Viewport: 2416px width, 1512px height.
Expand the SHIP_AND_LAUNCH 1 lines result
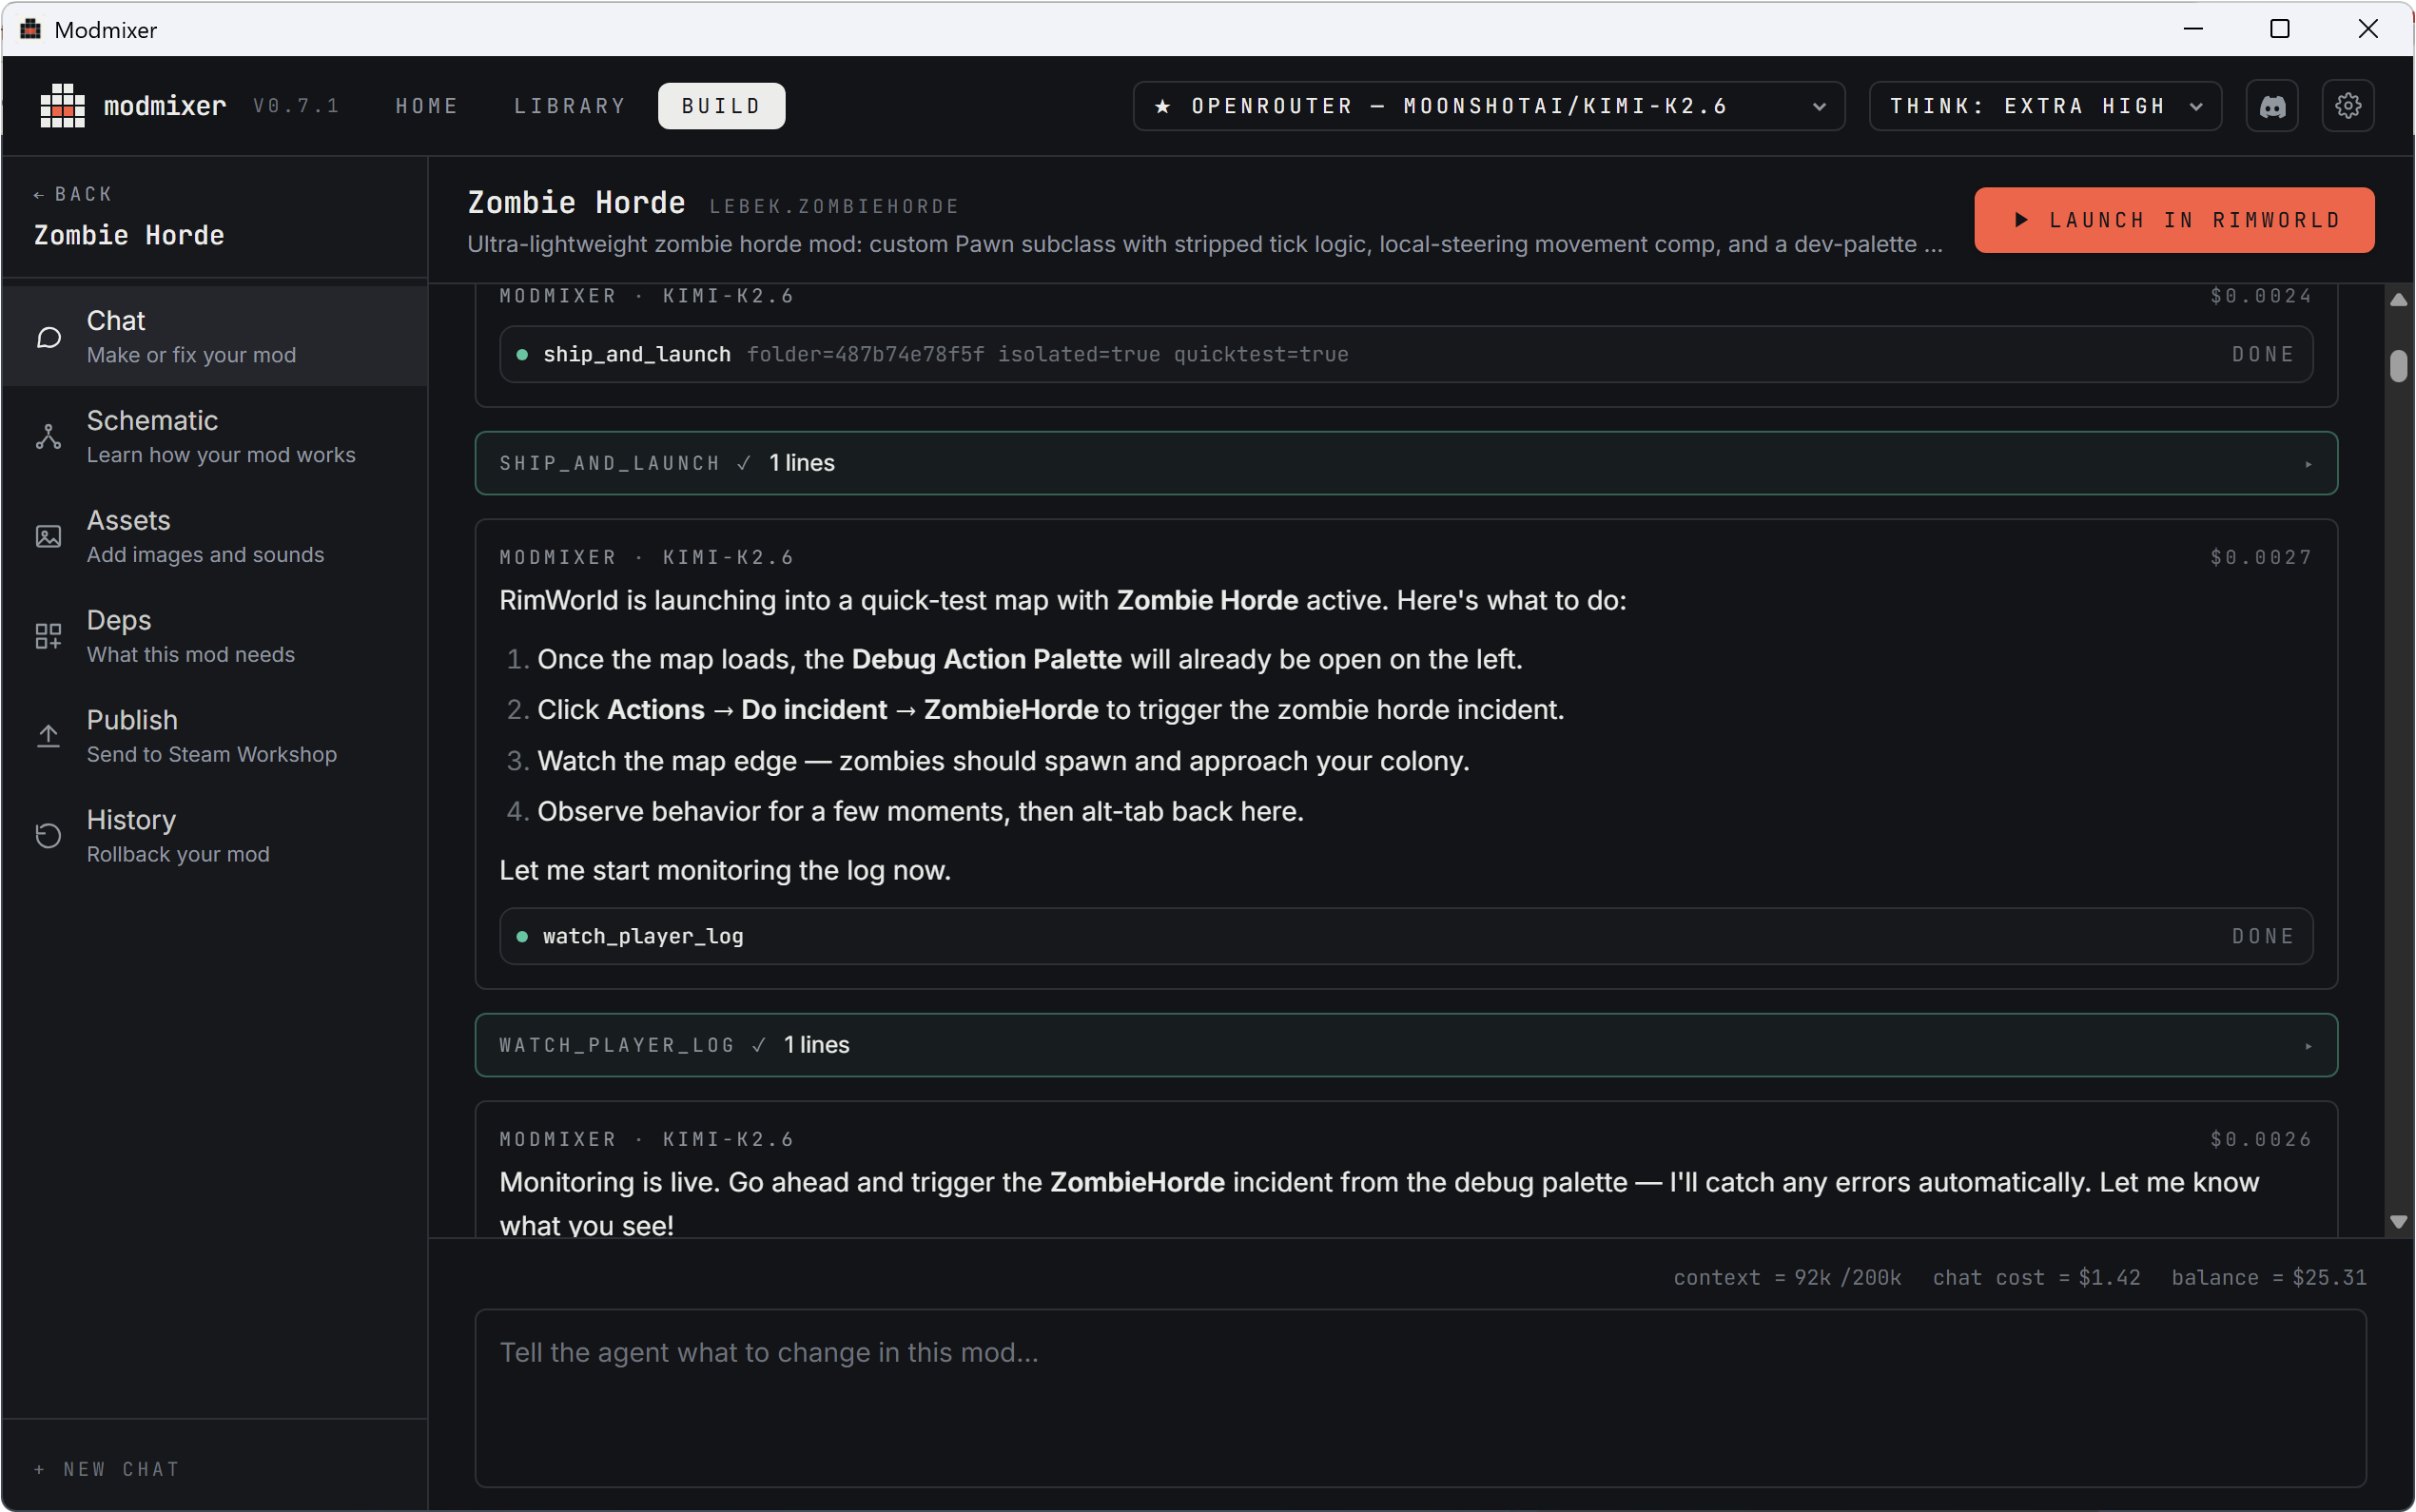tap(1405, 463)
